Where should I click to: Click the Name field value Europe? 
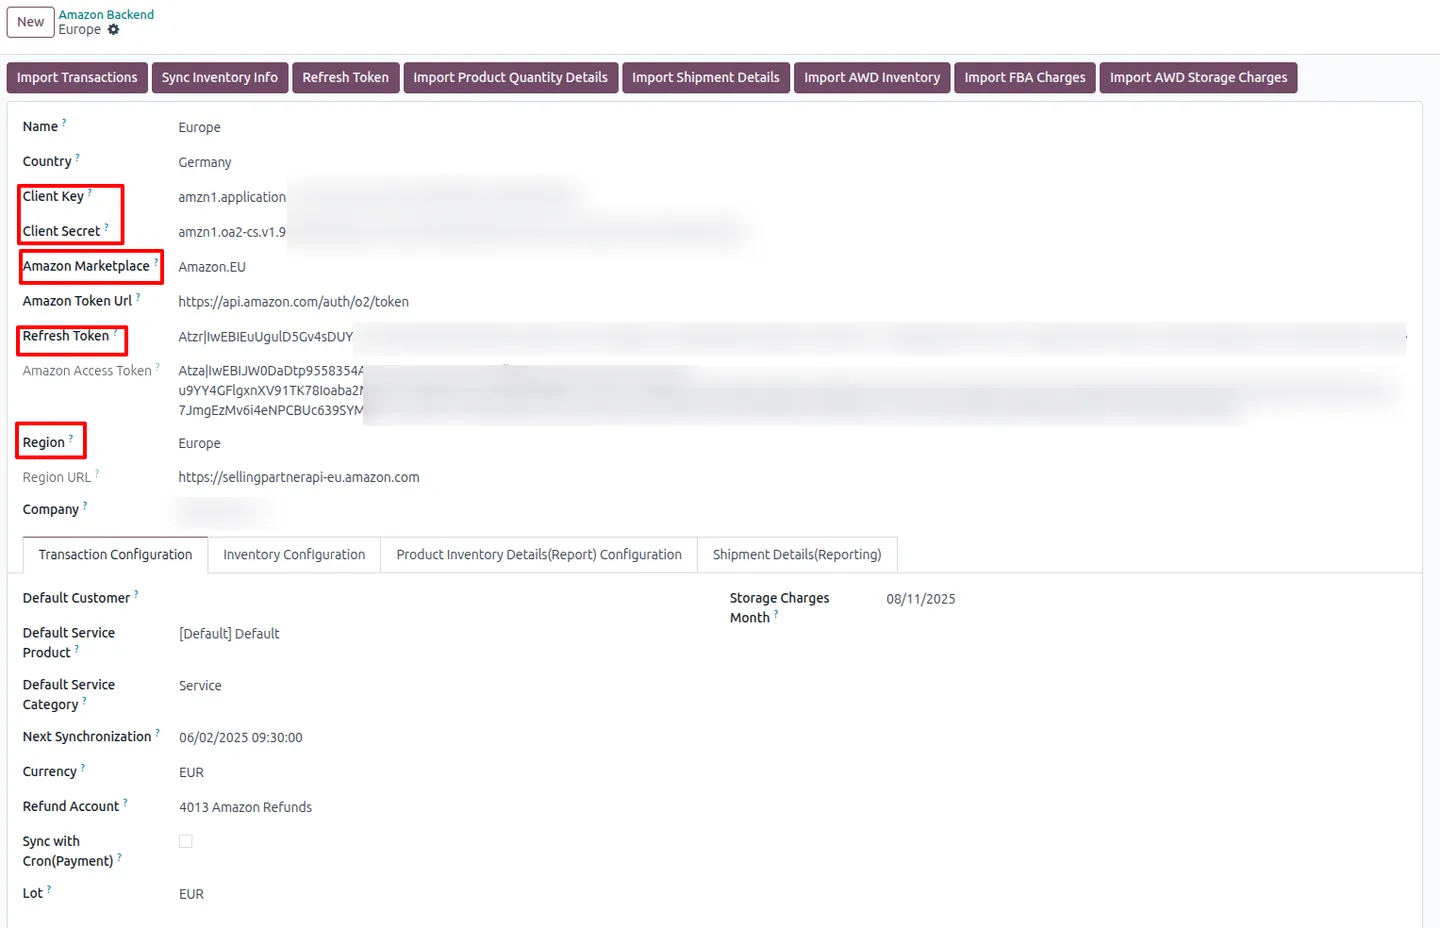click(x=200, y=128)
